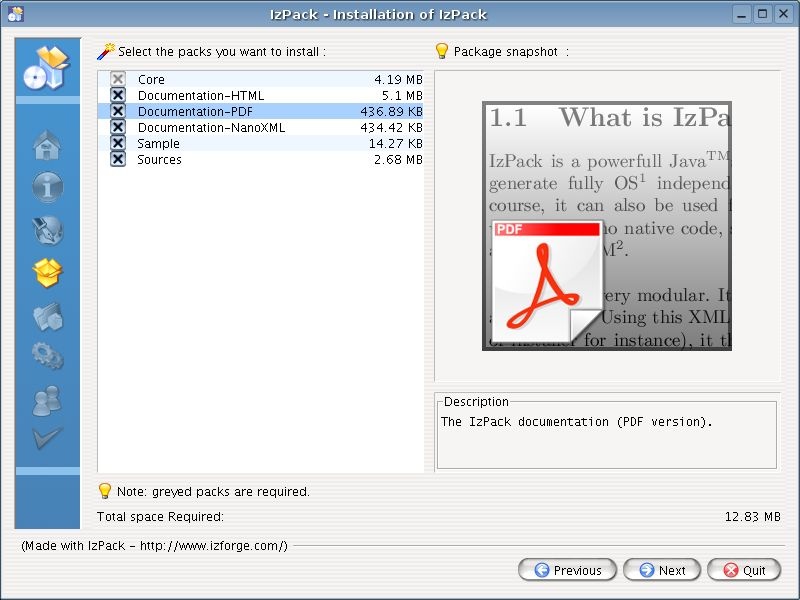
Task: Uncheck the Documentation-HTML pack checkbox
Action: (118, 95)
